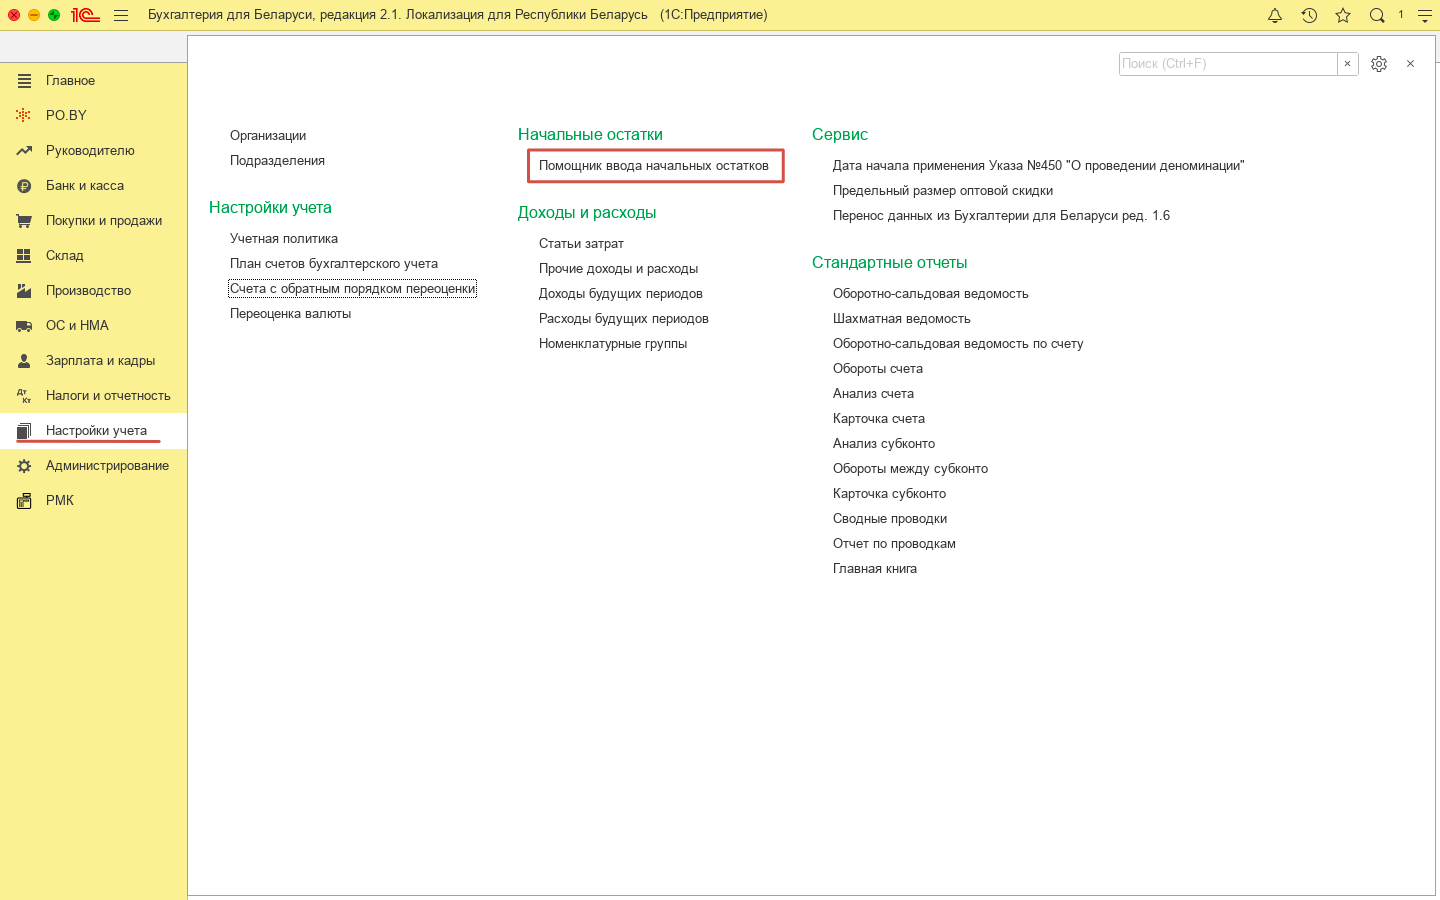
Task: Expand the service menu at top right
Action: pyautogui.click(x=1425, y=15)
